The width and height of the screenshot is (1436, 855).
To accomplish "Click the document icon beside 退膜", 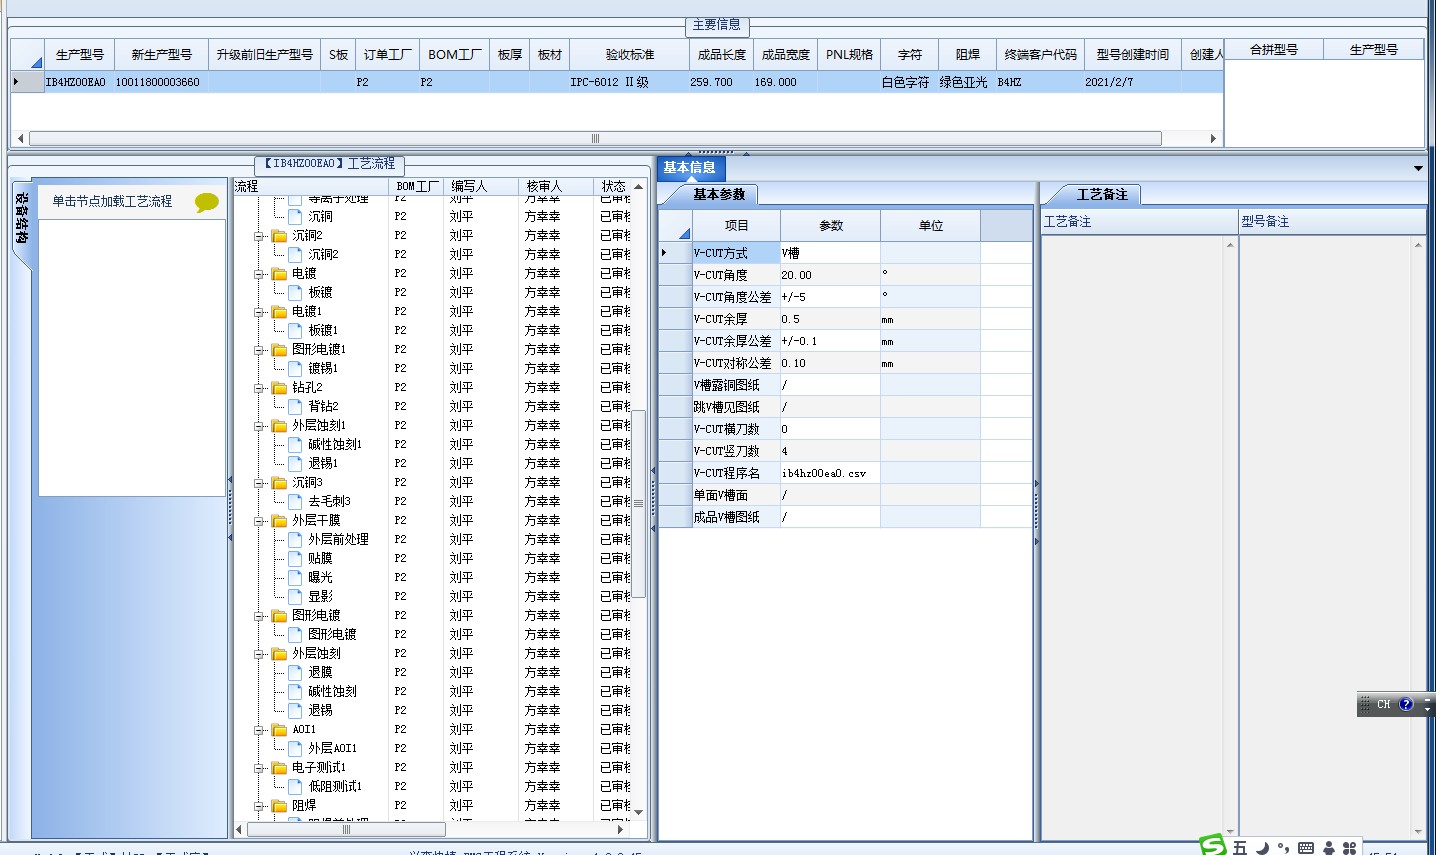I will pyautogui.click(x=296, y=672).
